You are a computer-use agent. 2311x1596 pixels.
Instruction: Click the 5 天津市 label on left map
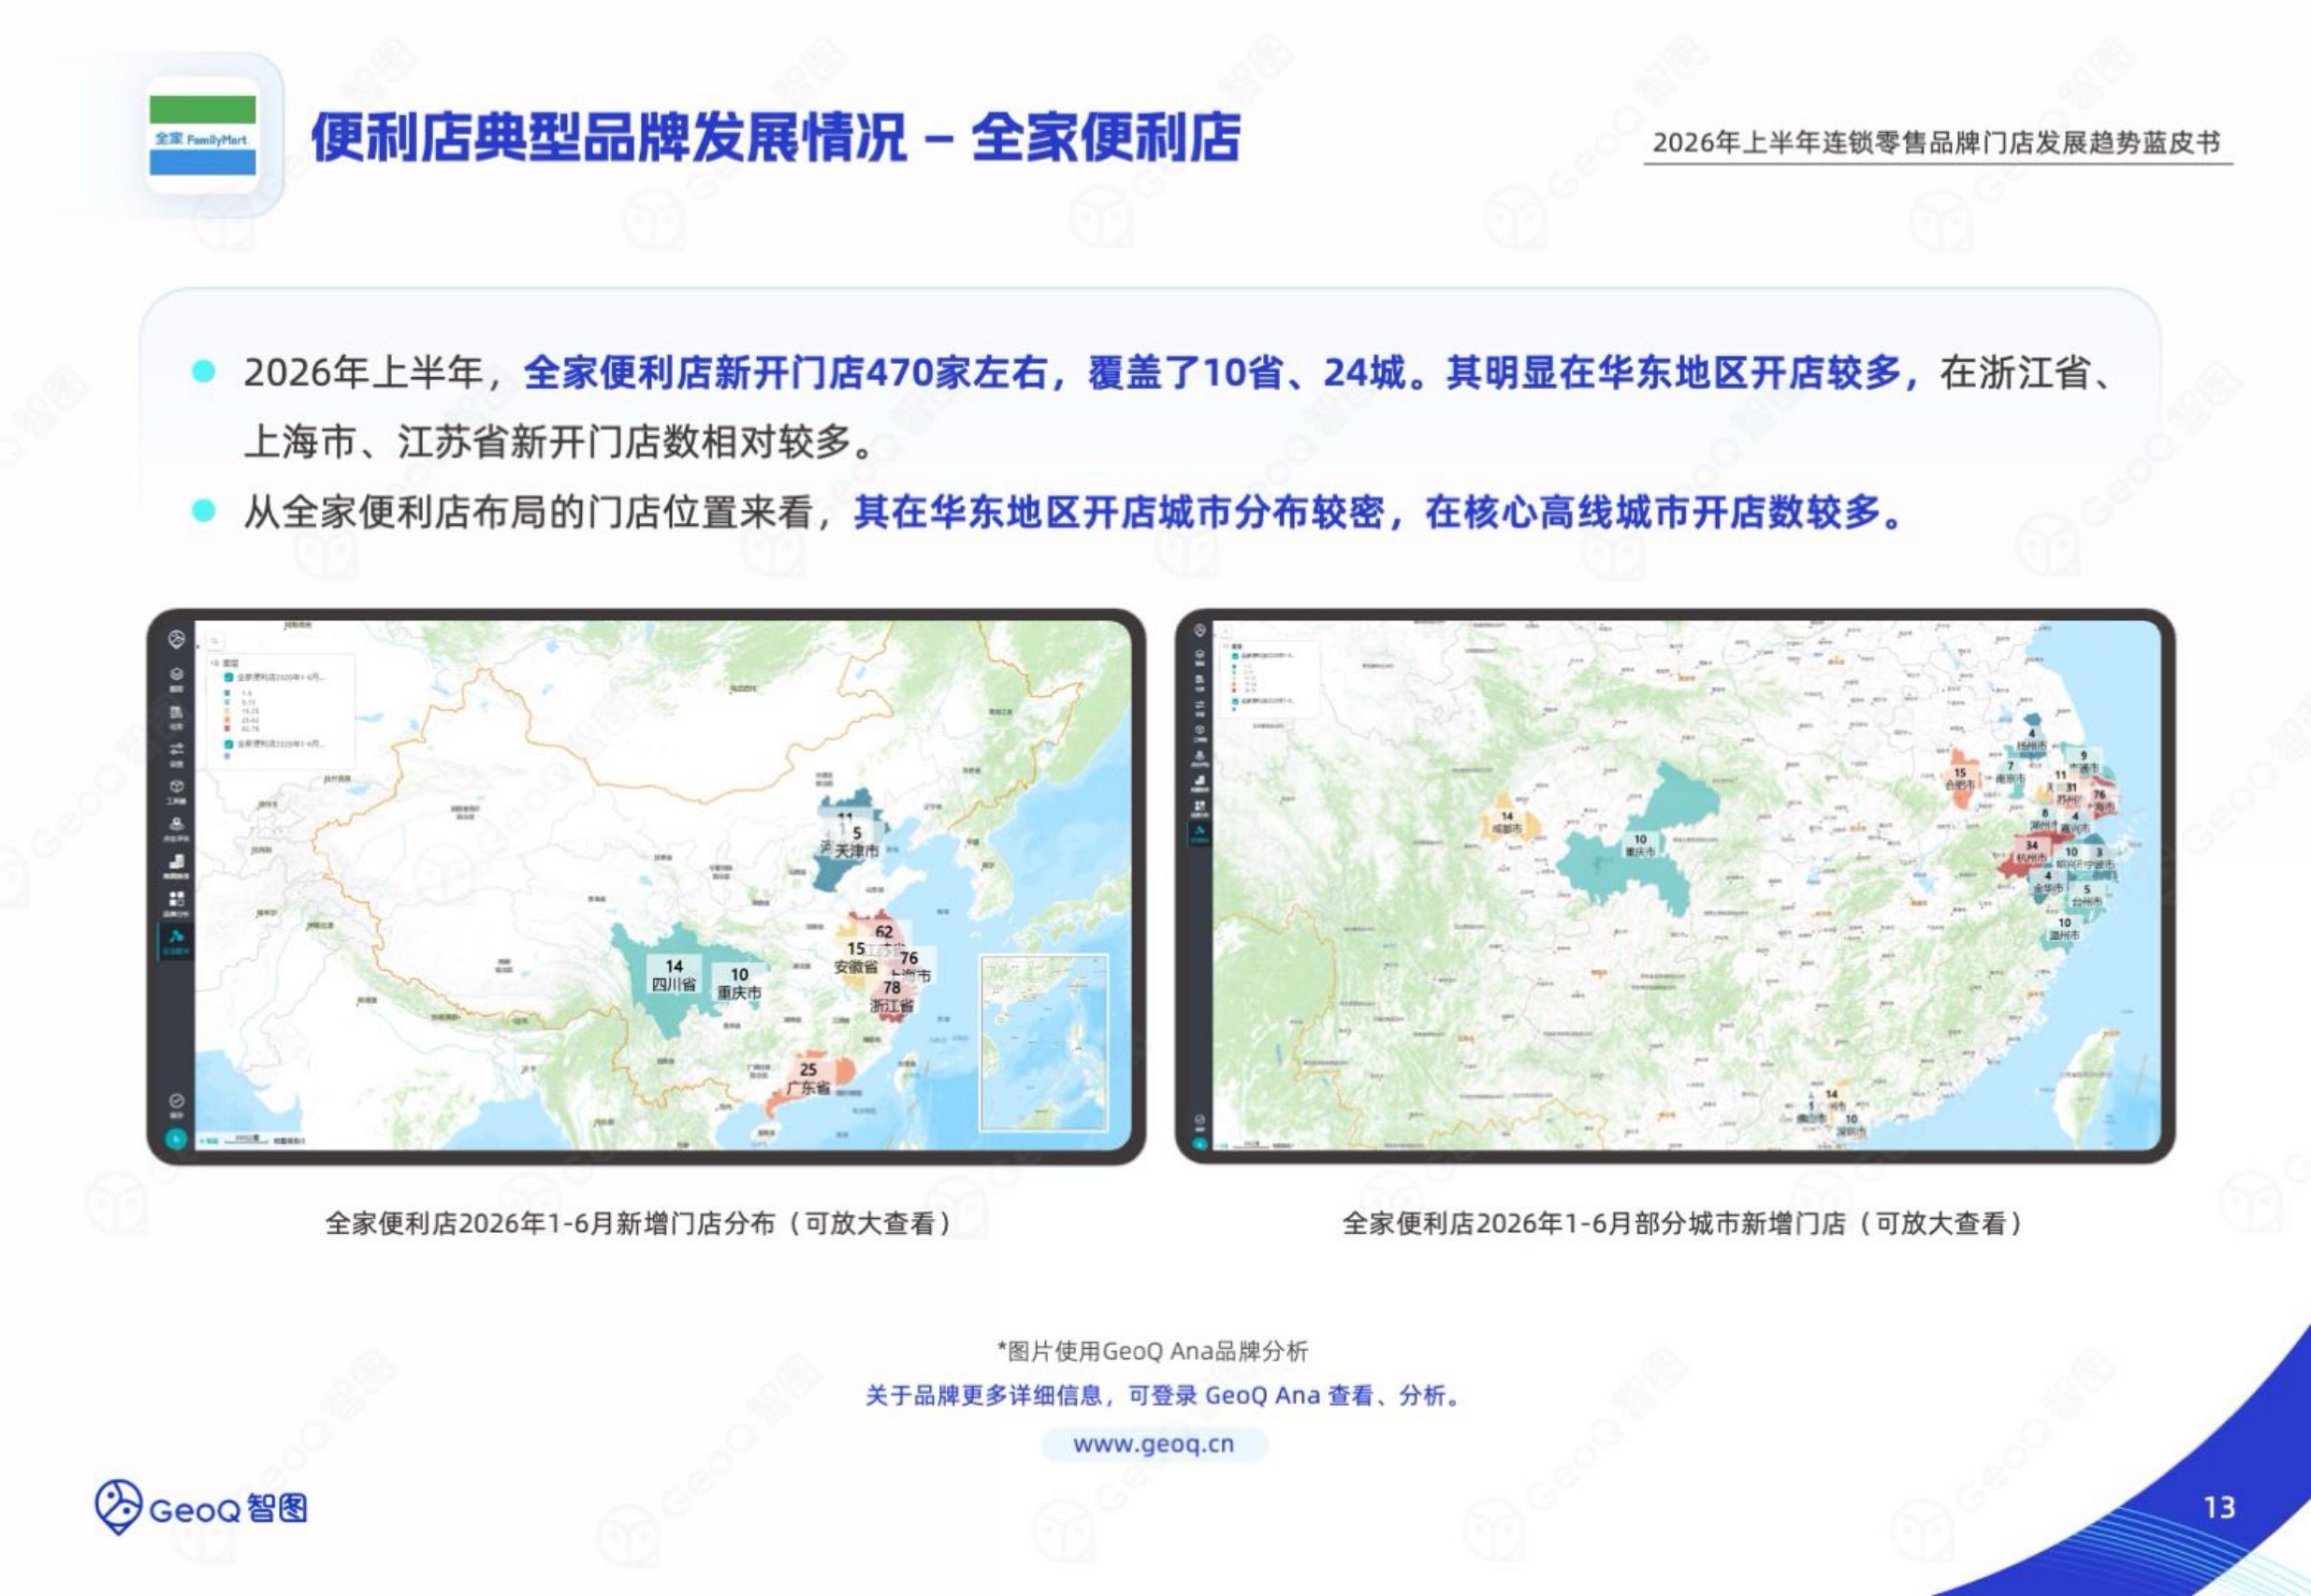pyautogui.click(x=857, y=842)
